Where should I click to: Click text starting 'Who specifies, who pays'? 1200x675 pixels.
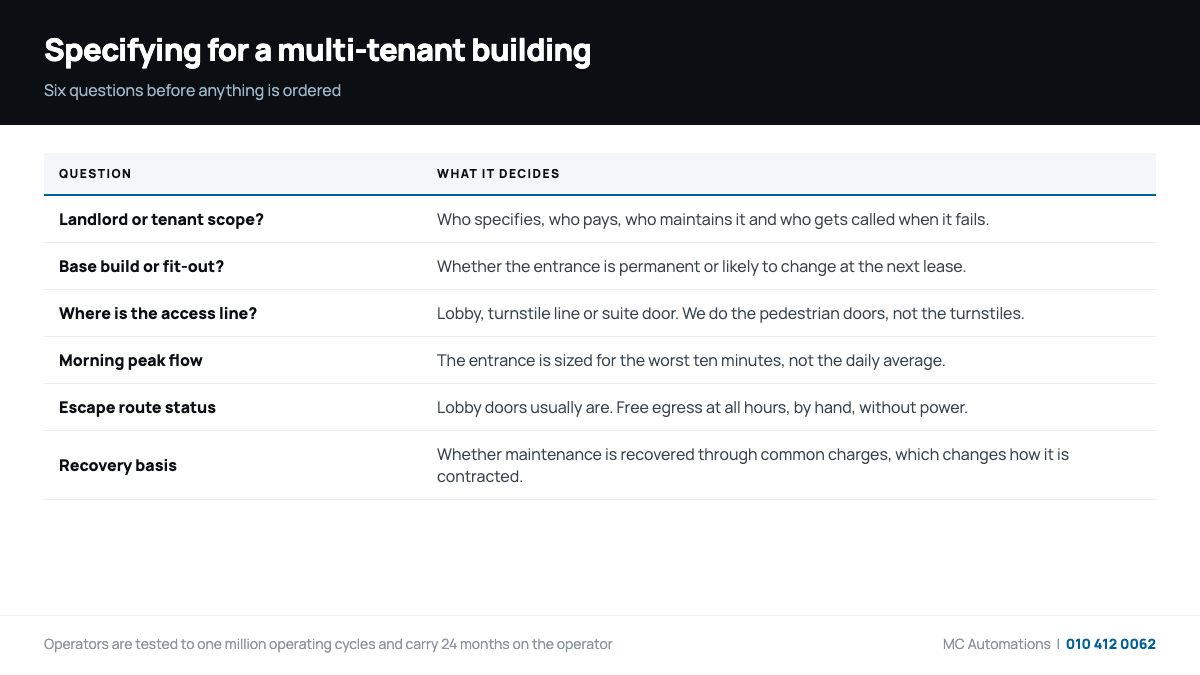coord(712,219)
